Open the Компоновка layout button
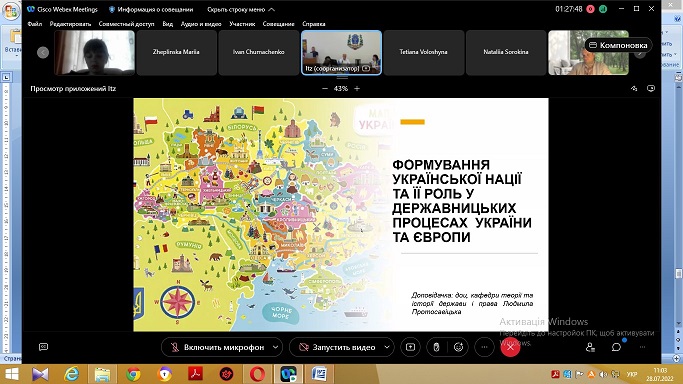This screenshot has height=384, width=683. click(x=618, y=45)
